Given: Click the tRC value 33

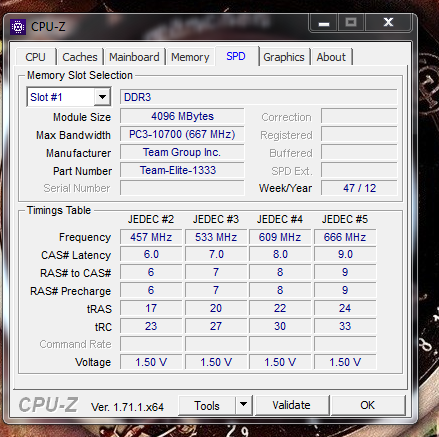Looking at the screenshot, I should 345,326.
